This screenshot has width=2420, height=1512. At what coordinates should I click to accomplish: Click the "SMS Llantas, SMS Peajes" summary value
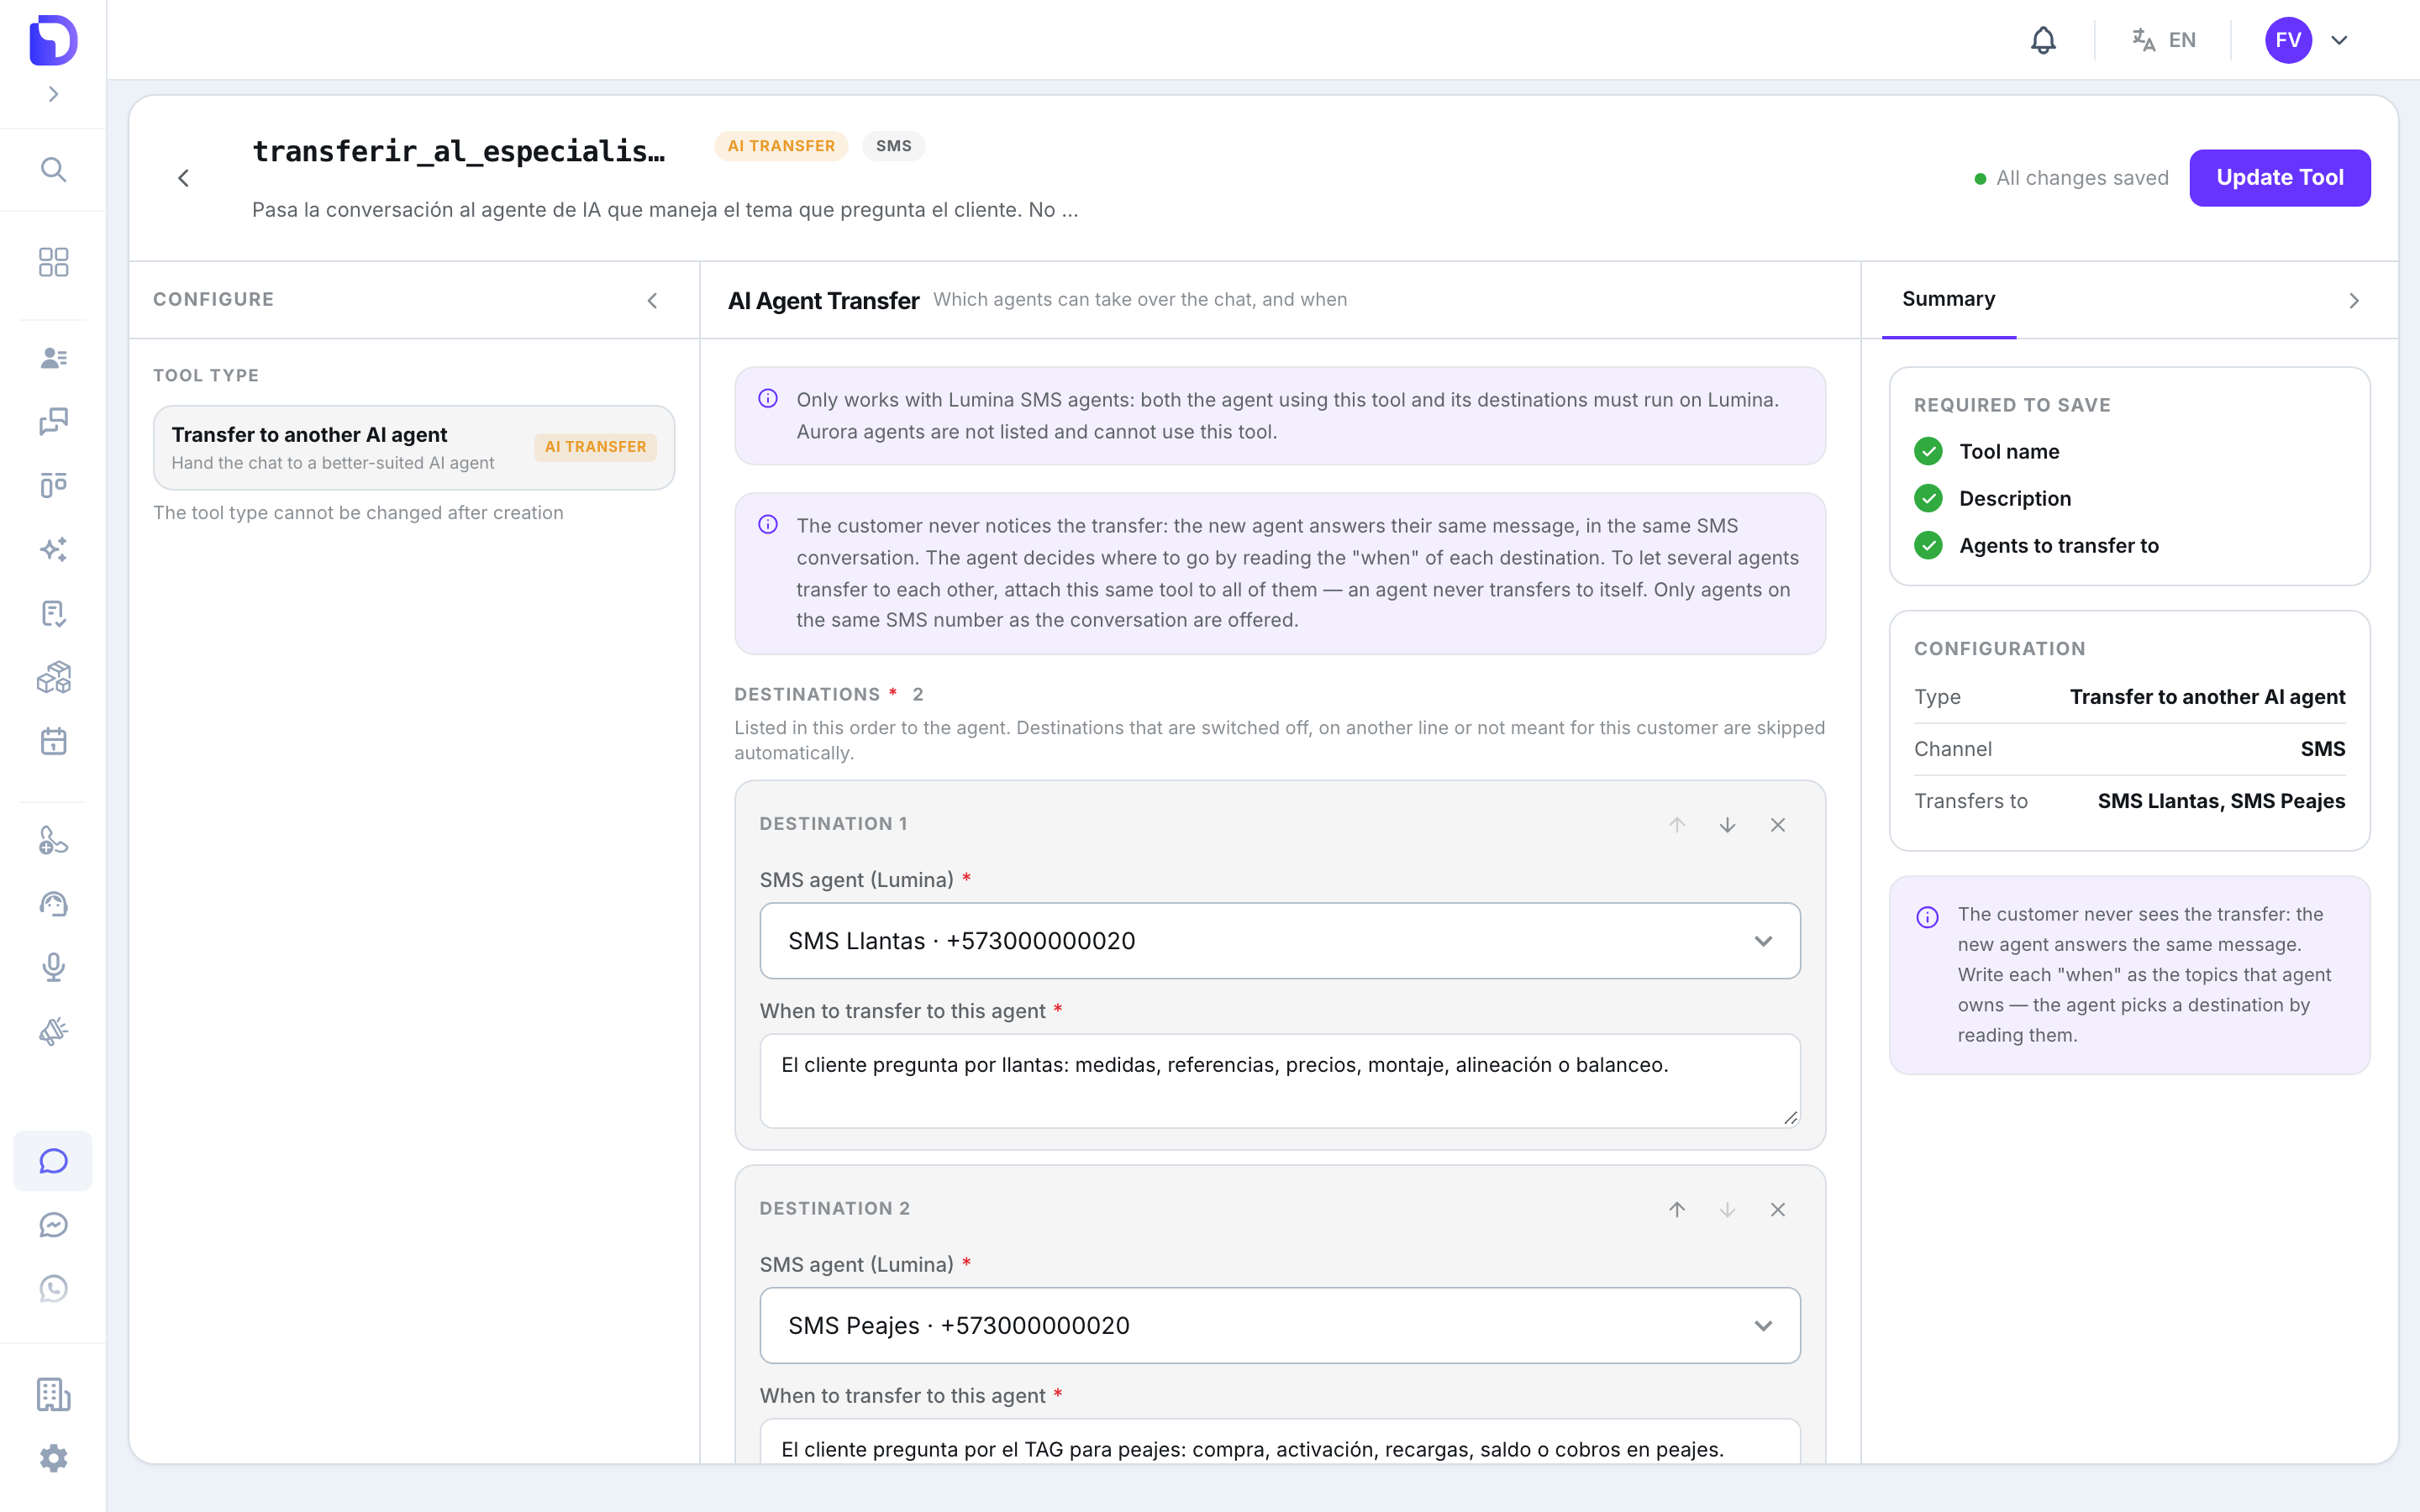pyautogui.click(x=2221, y=801)
